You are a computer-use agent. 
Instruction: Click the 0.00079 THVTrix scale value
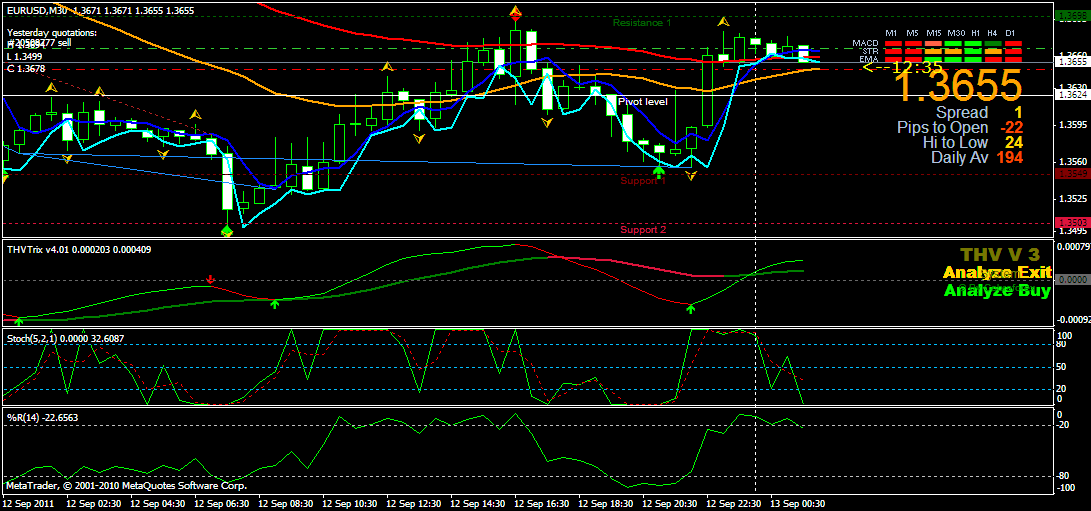point(1072,246)
